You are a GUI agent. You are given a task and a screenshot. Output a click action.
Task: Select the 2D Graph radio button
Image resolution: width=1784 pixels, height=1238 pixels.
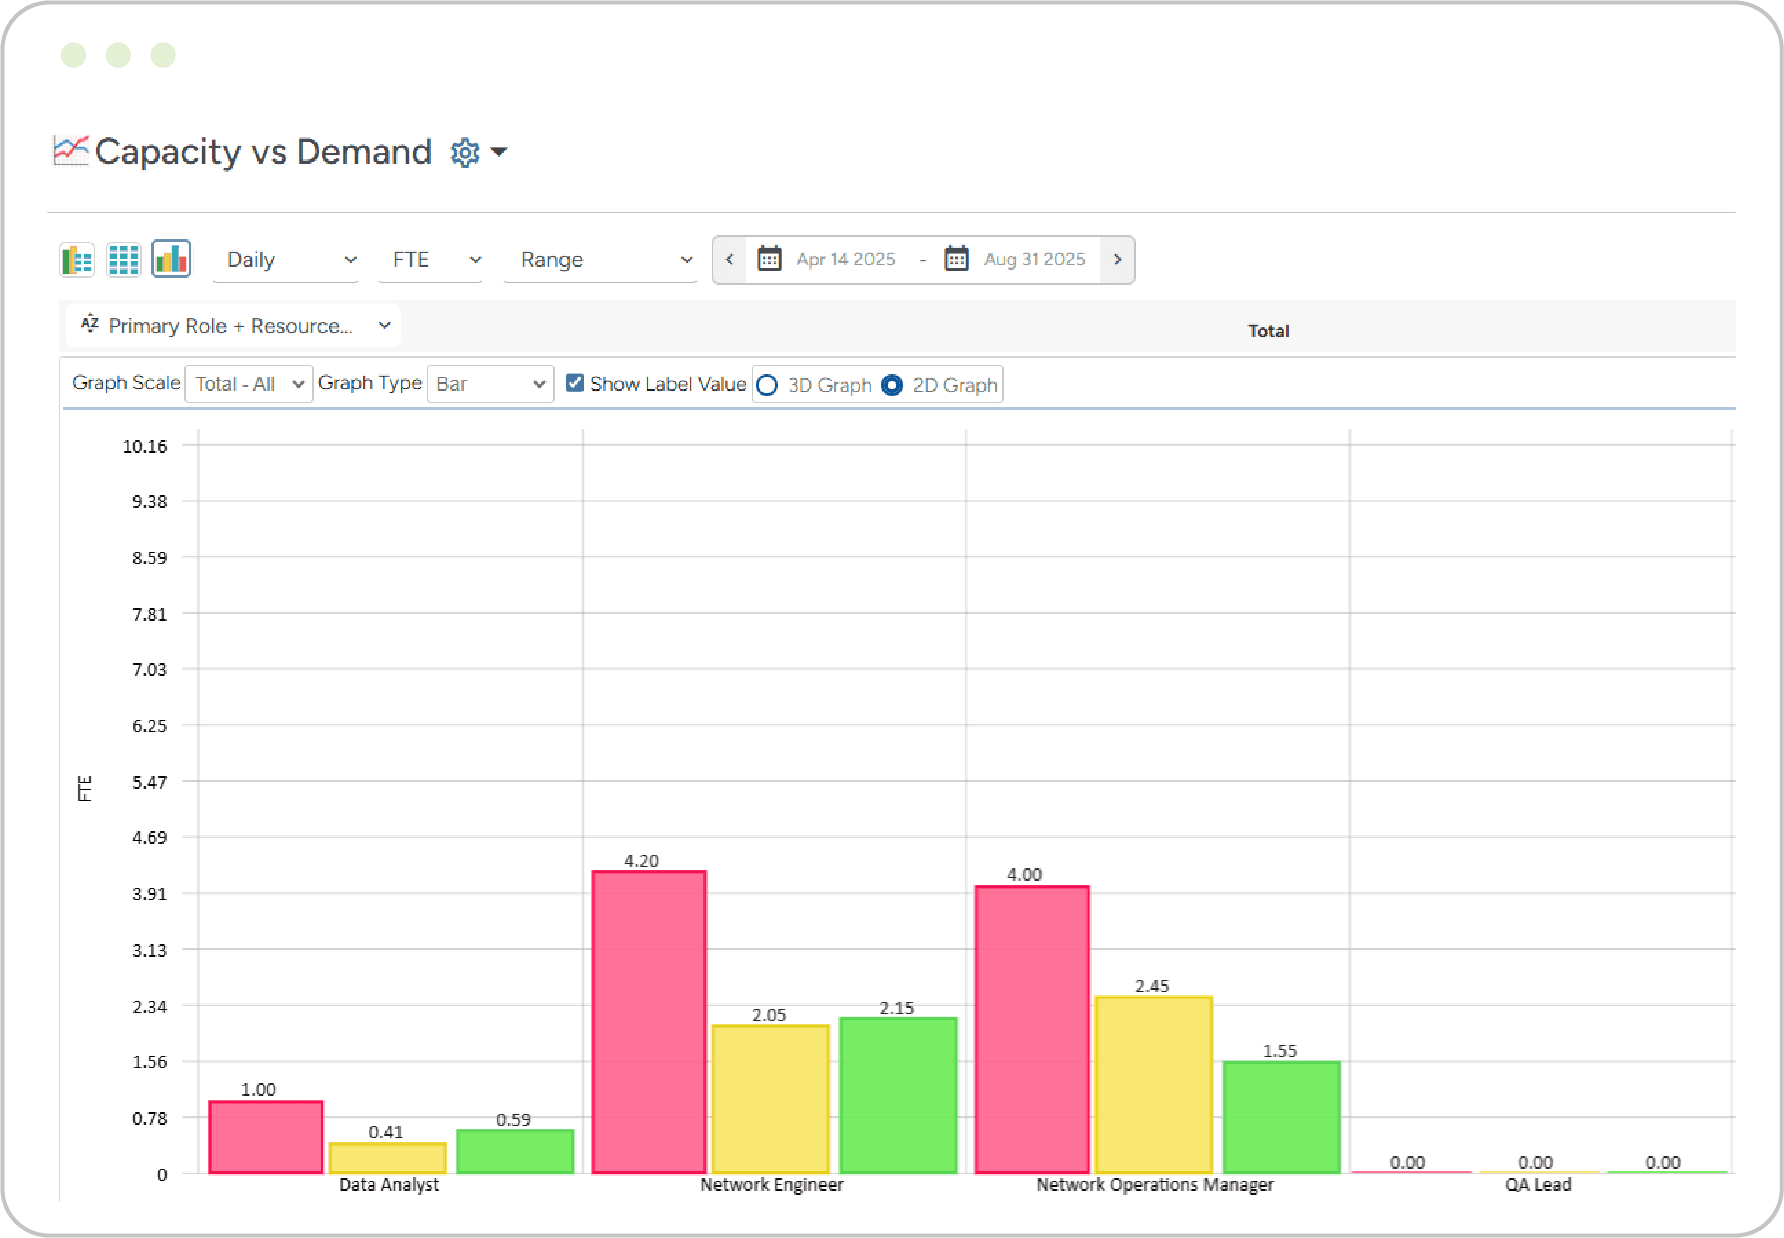coord(892,385)
